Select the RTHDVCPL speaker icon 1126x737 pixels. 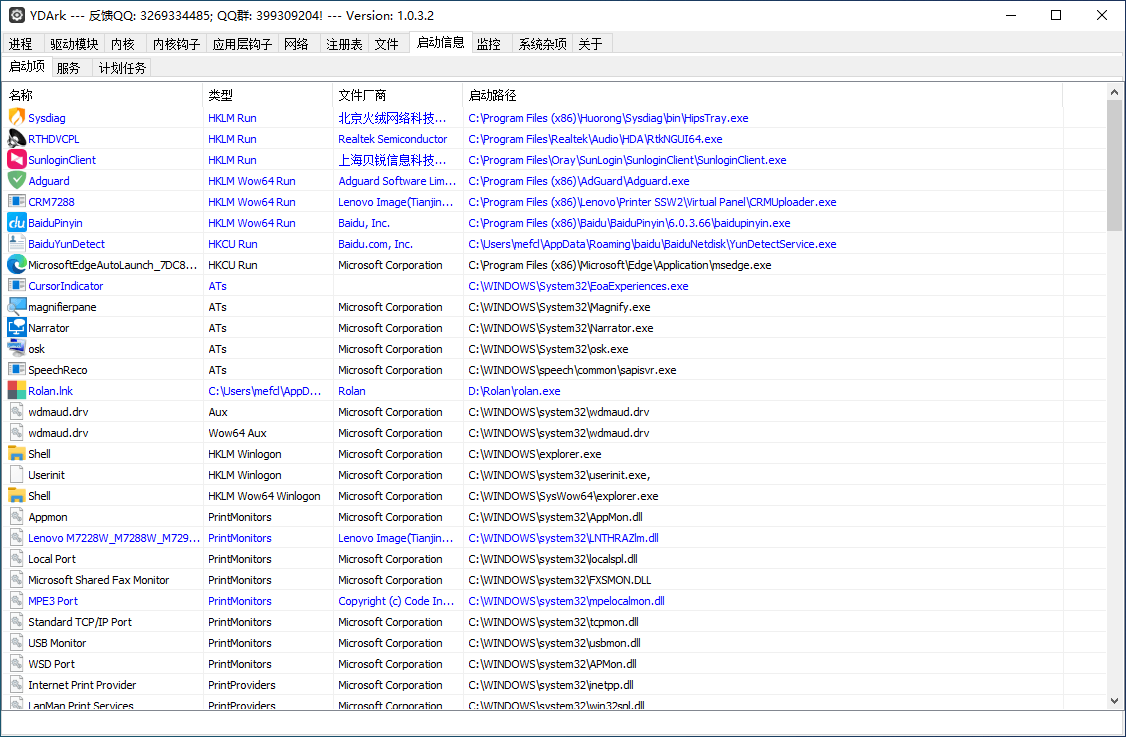click(x=16, y=138)
